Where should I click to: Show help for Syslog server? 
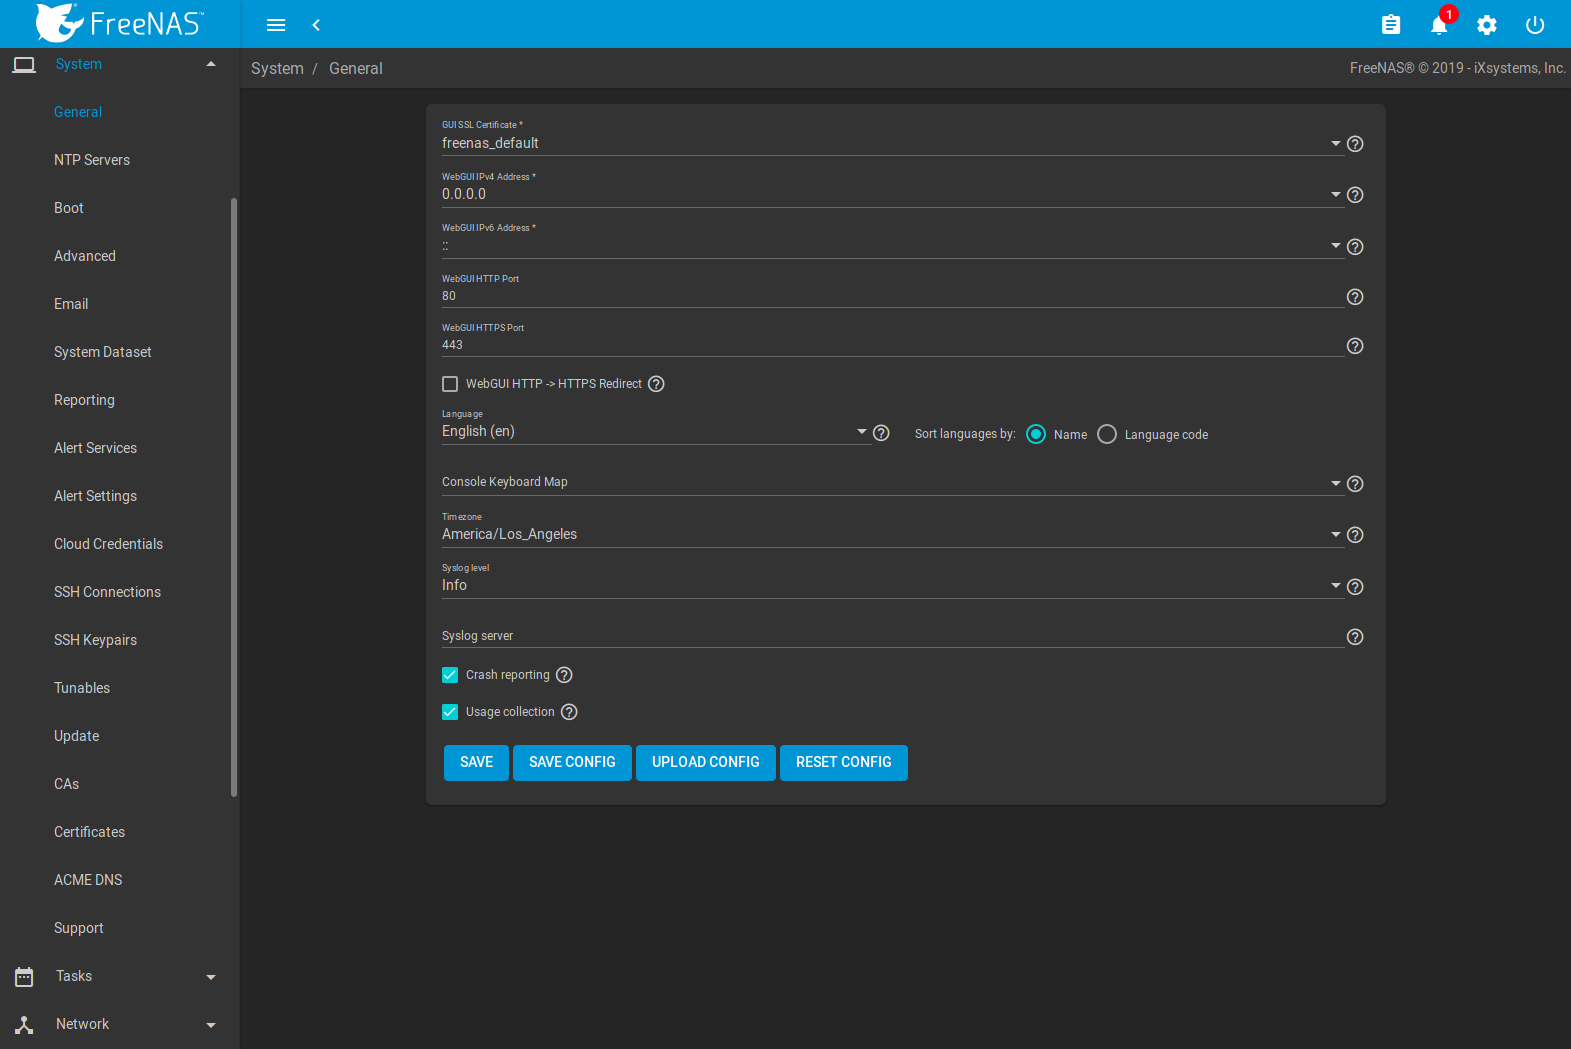click(1355, 637)
